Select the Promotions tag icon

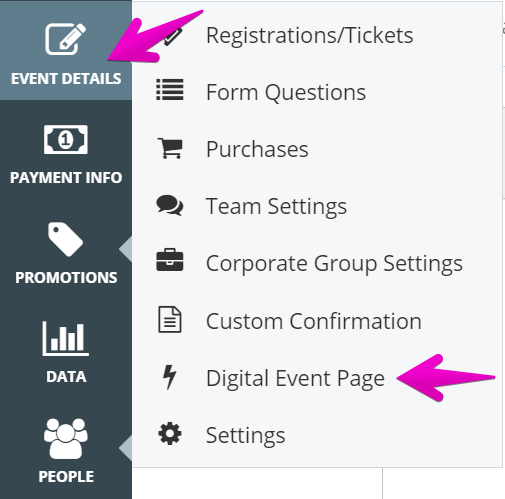tap(65, 239)
